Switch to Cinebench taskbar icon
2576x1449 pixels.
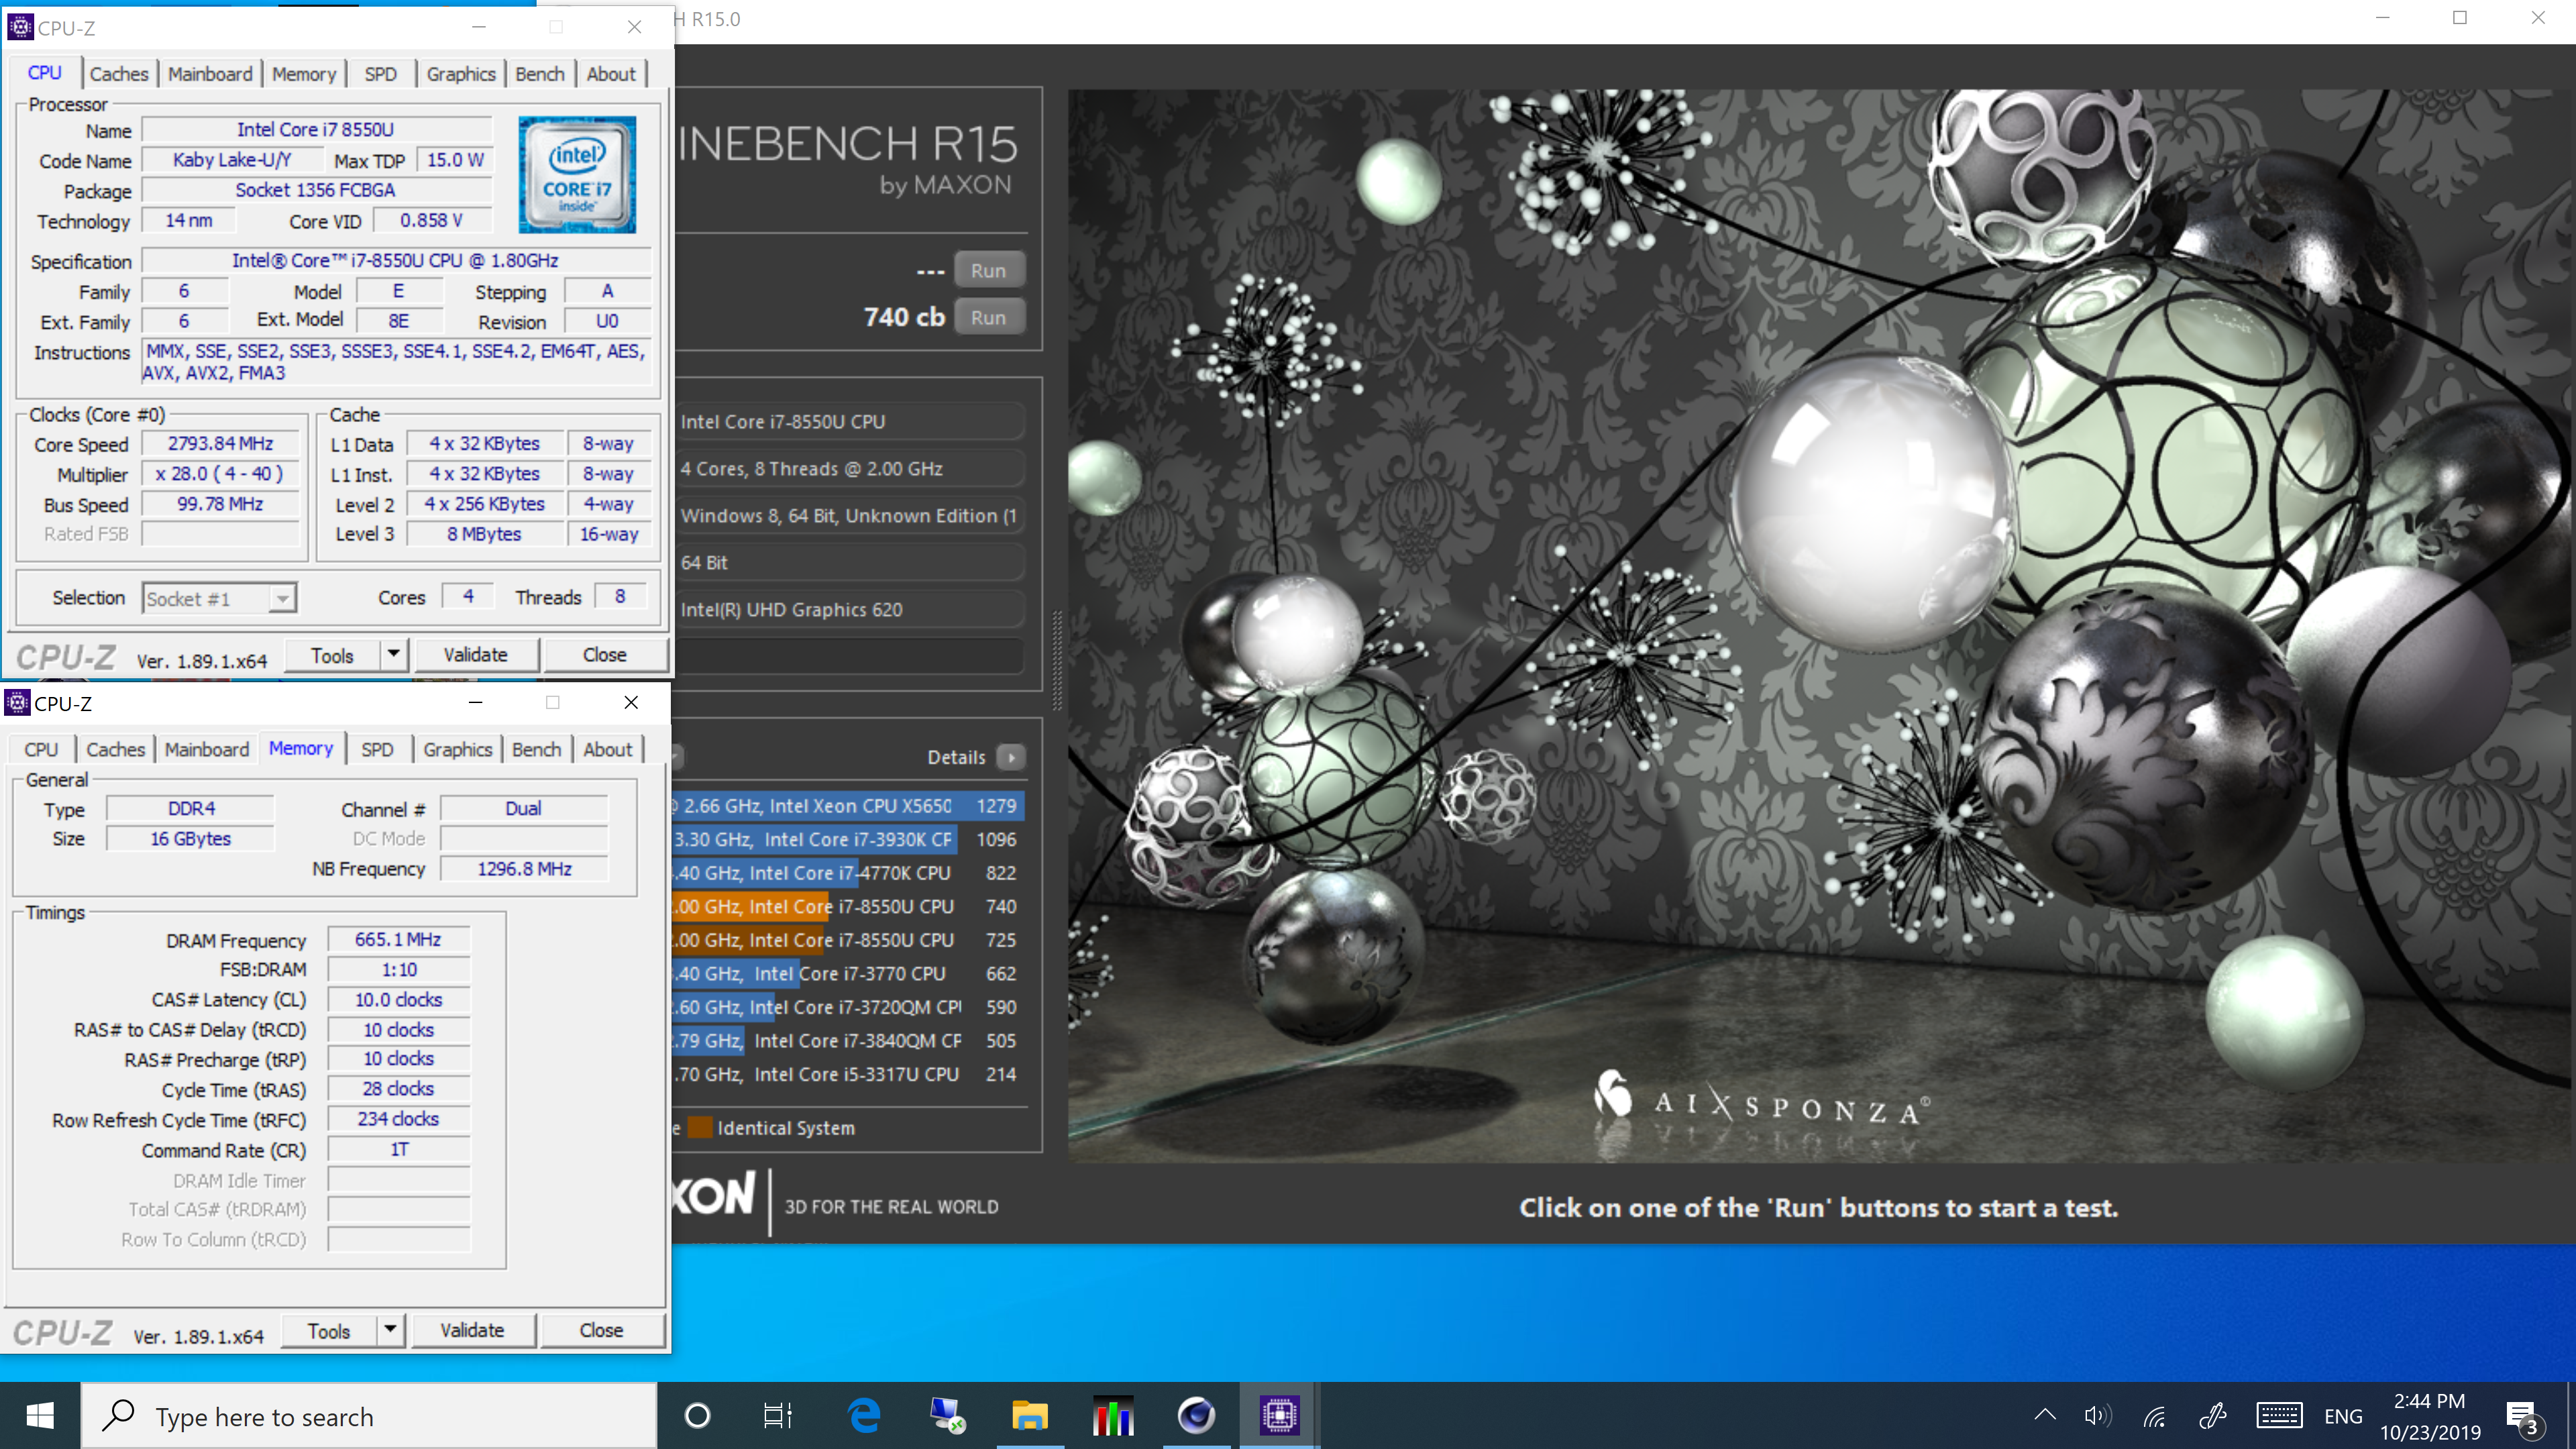(x=1196, y=1416)
